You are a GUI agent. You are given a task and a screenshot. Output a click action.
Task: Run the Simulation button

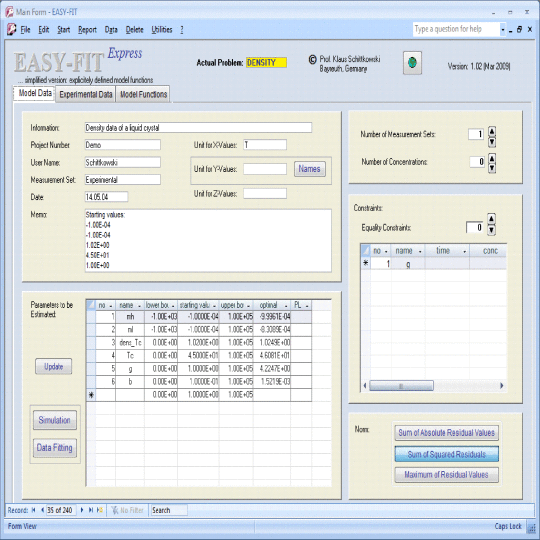[x=54, y=420]
